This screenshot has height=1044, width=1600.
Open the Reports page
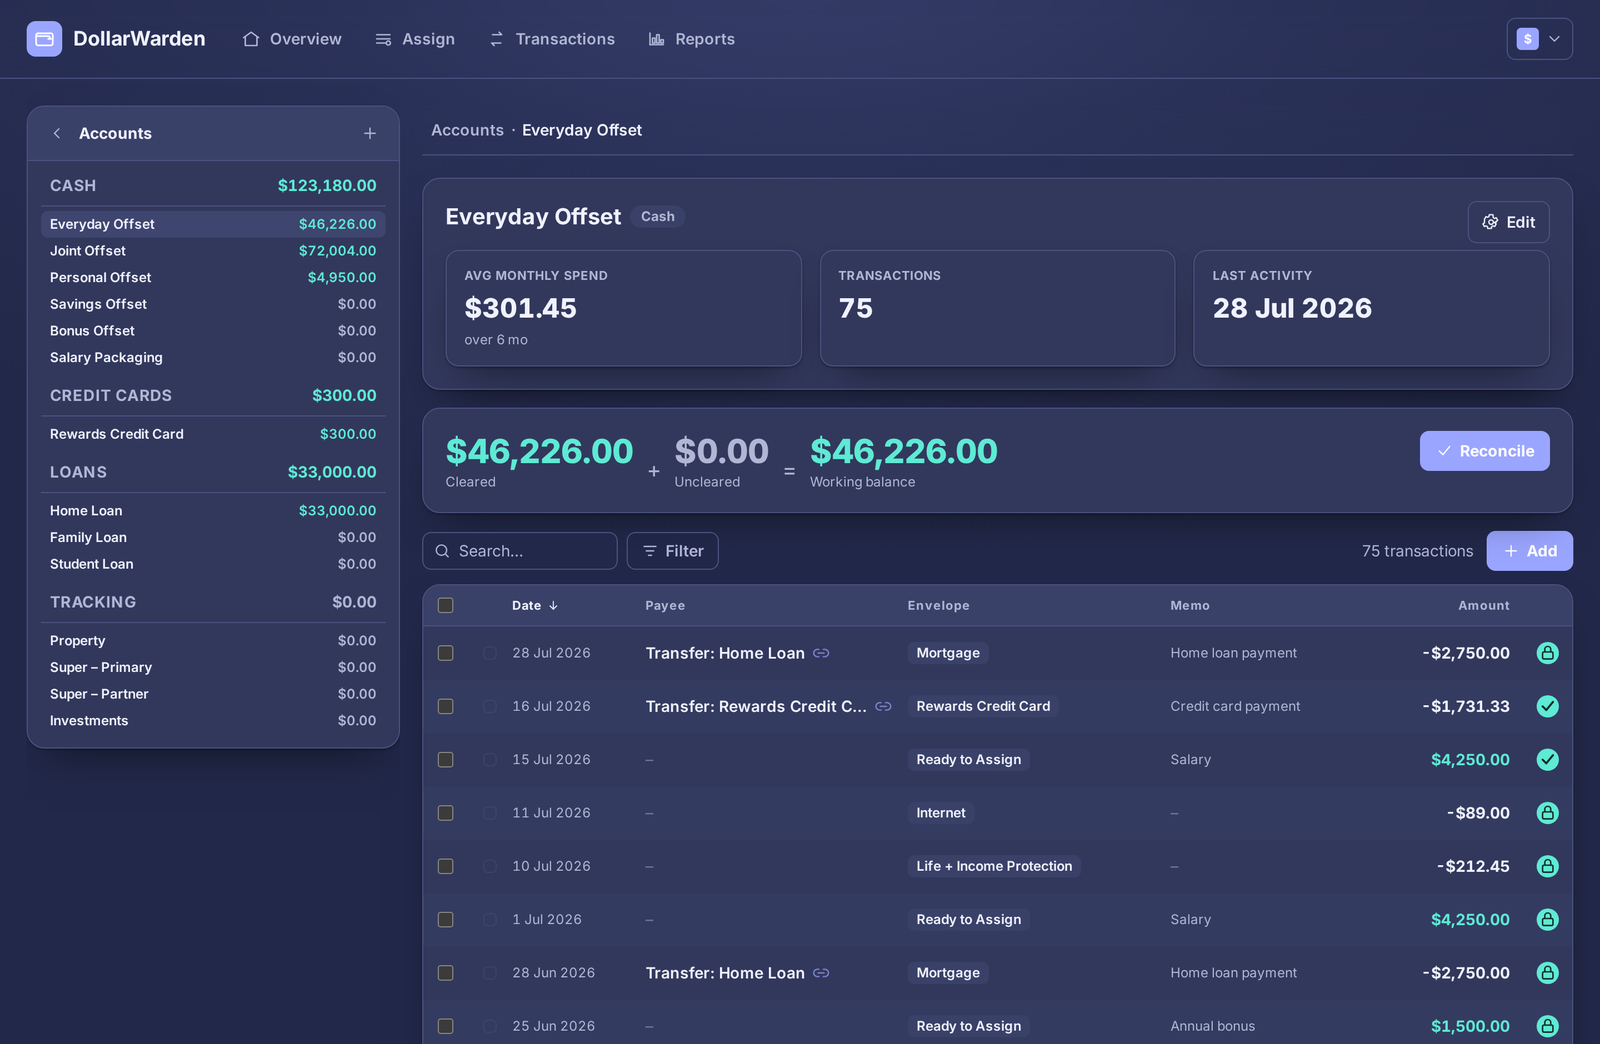(692, 39)
